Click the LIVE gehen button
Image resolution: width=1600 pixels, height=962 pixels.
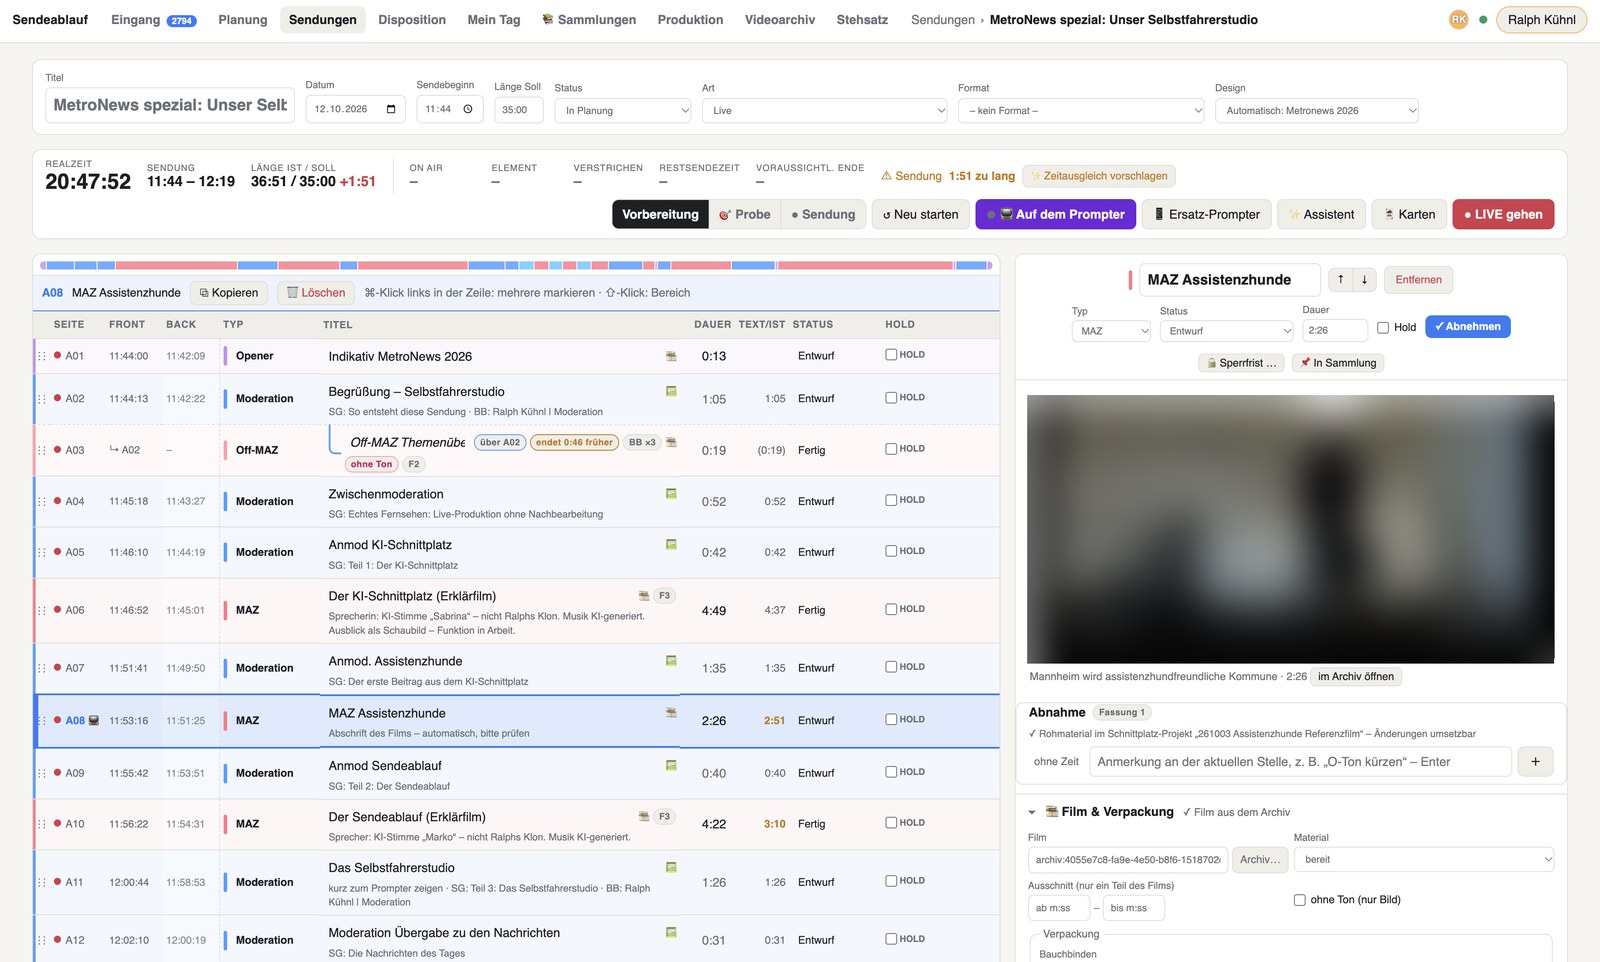1503,214
